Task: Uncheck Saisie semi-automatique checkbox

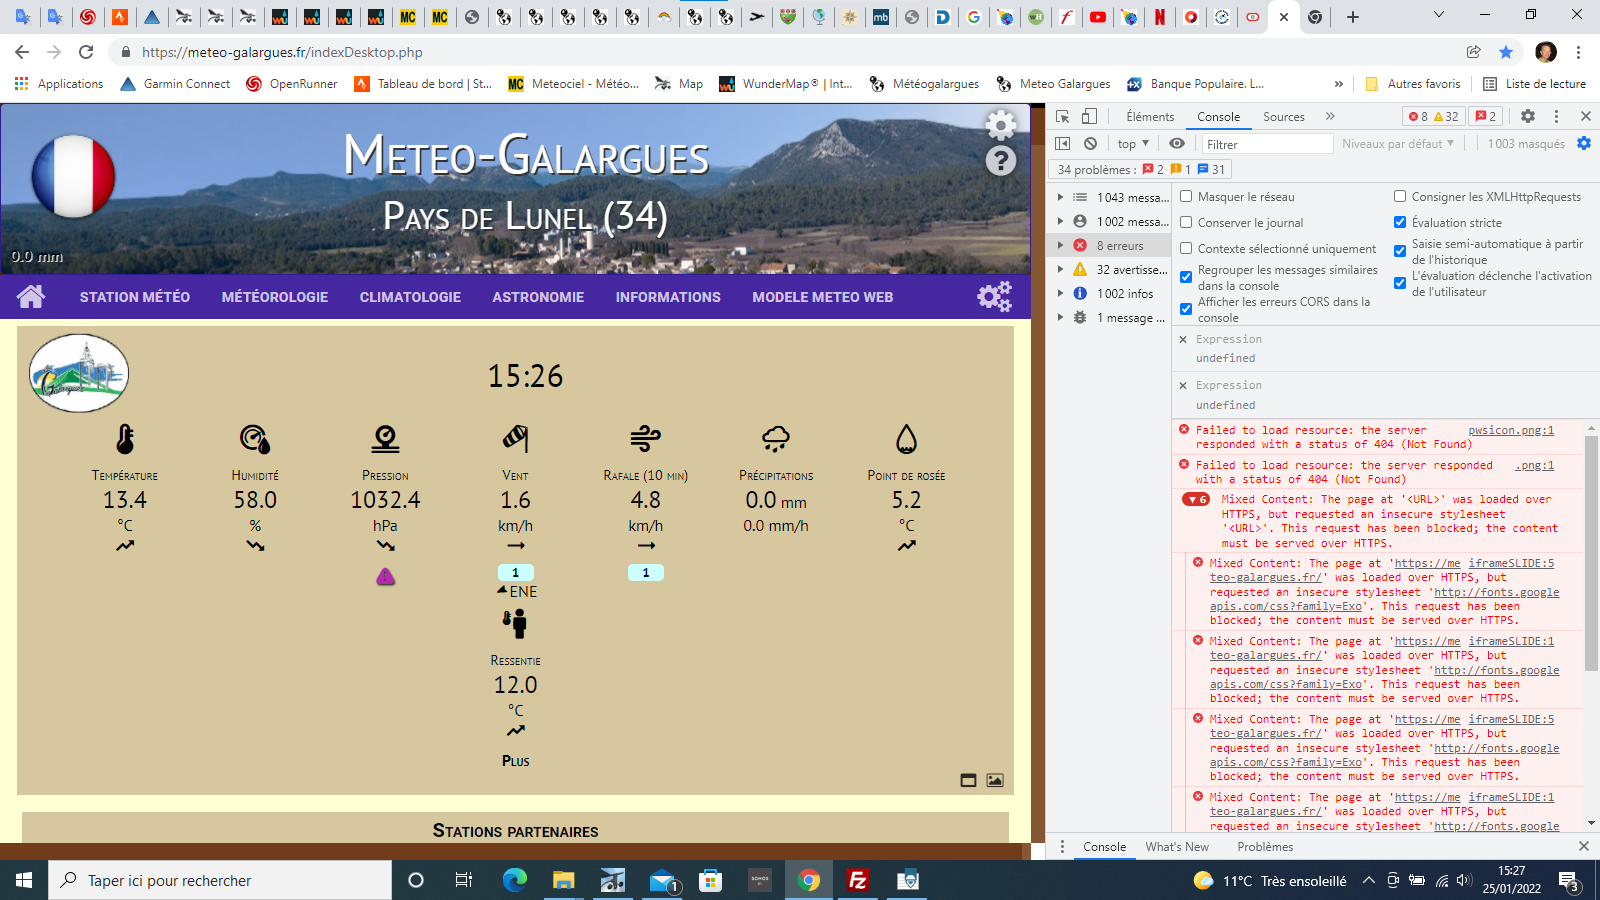Action: tap(1400, 251)
